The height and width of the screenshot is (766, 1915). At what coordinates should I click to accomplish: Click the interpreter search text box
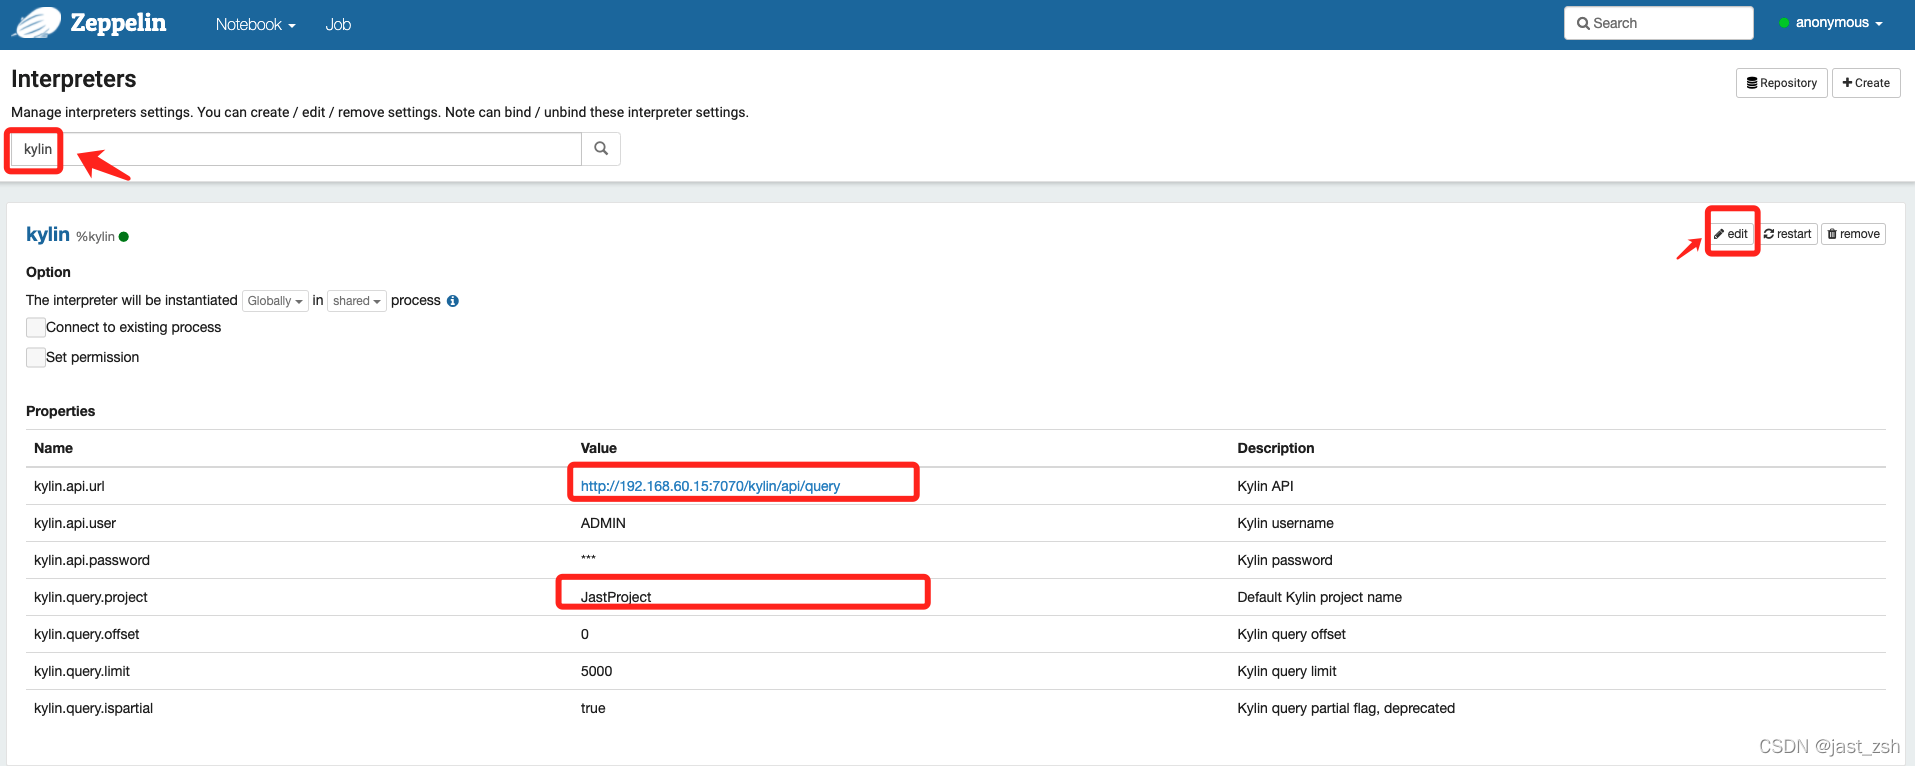296,149
